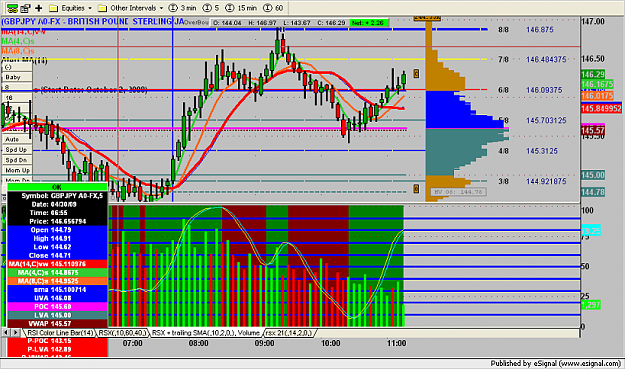Click the green 146.29 price tag

pyautogui.click(x=593, y=74)
